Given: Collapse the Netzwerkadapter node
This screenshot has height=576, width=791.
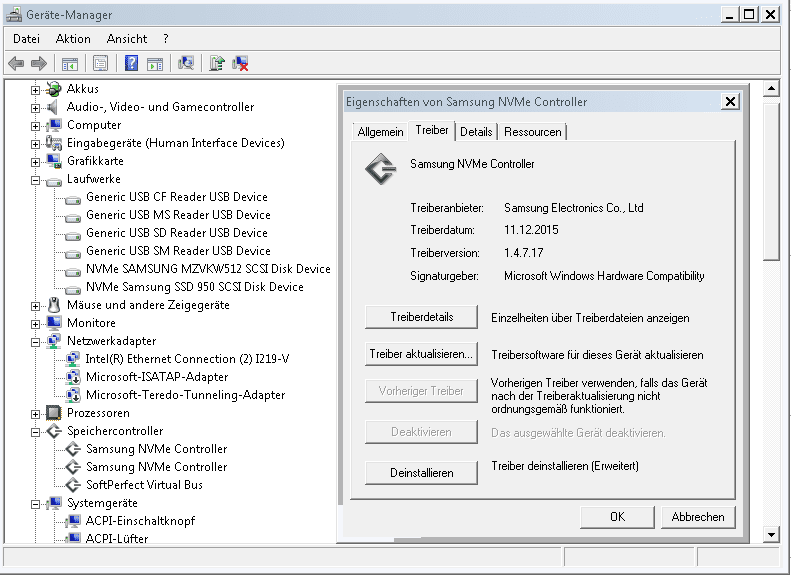Looking at the screenshot, I should pyautogui.click(x=35, y=342).
